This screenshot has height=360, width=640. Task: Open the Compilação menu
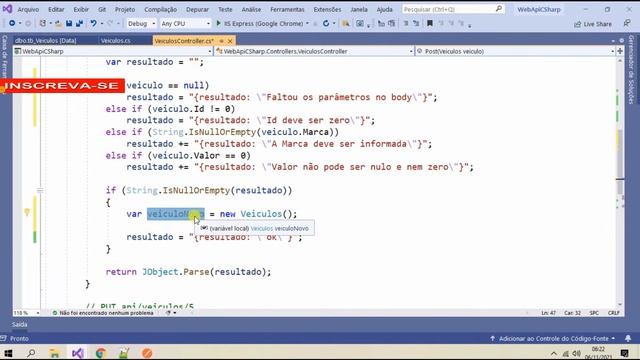[160, 9]
